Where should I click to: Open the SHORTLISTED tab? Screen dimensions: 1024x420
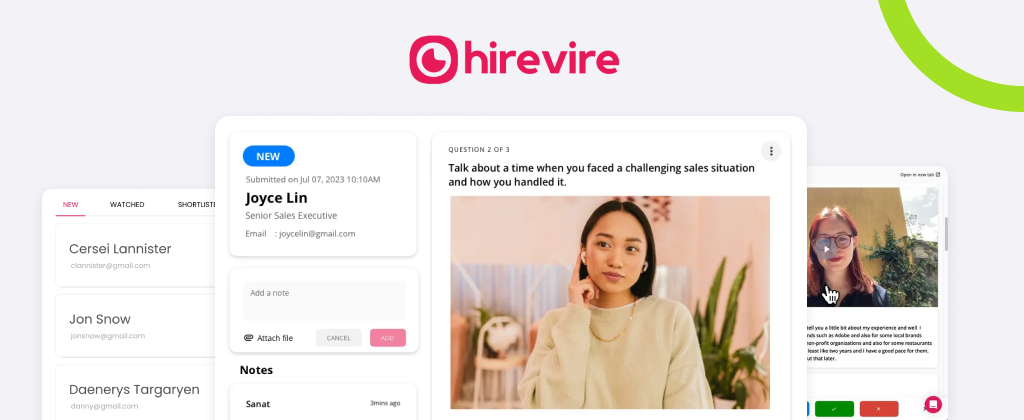197,204
